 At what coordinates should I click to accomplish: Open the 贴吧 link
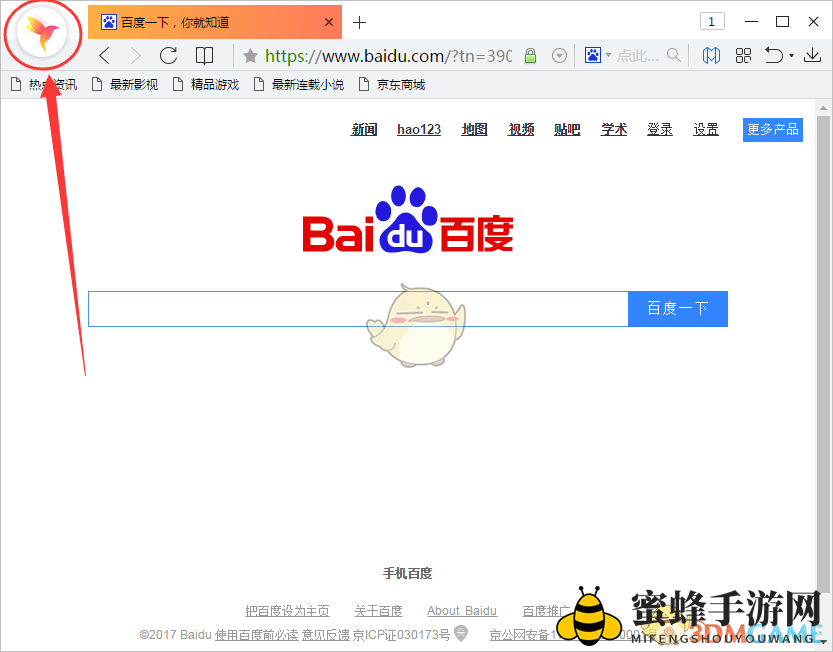coord(567,129)
